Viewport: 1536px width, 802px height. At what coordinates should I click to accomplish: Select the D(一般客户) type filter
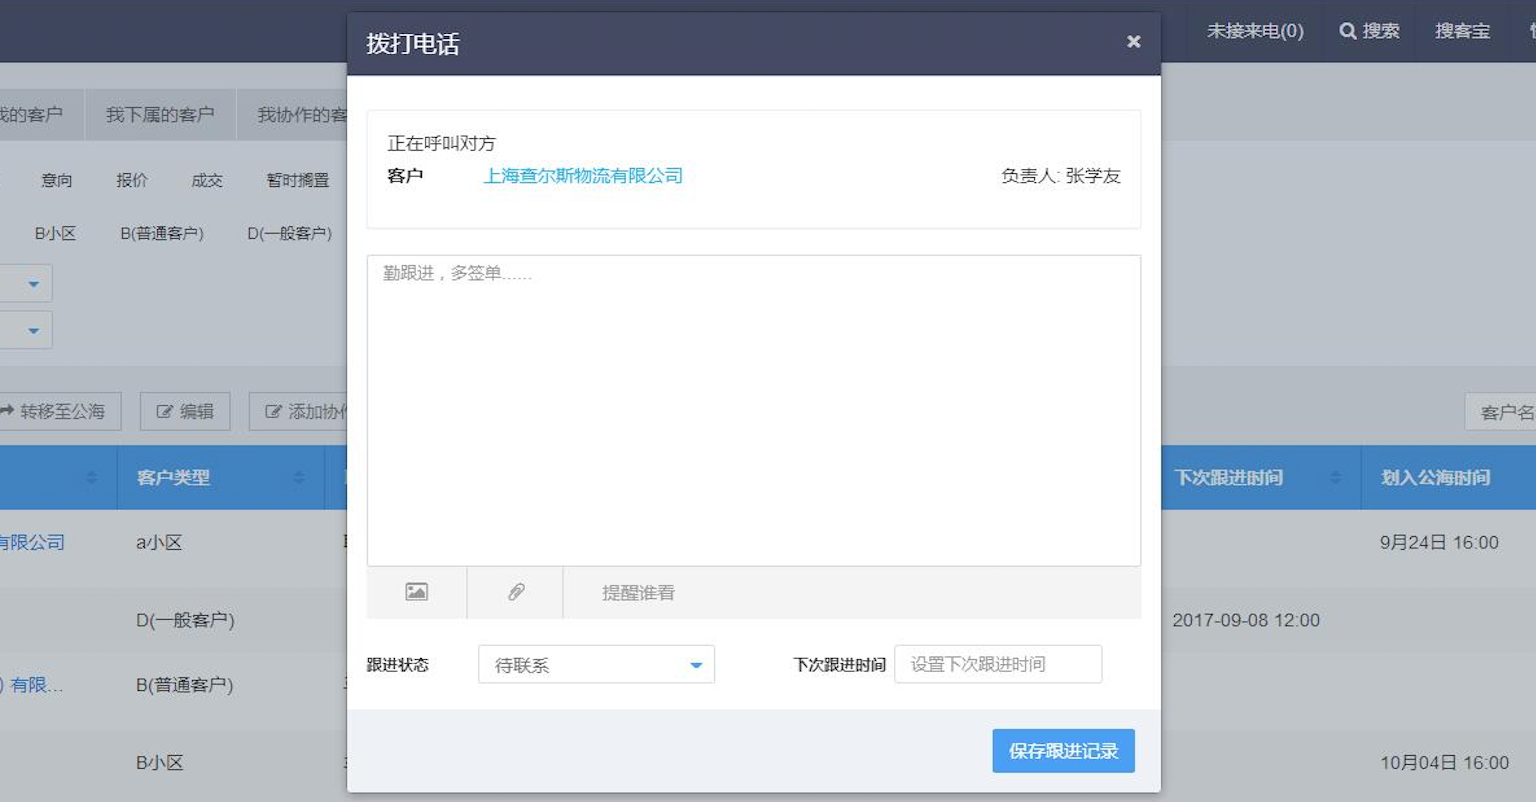coord(289,233)
